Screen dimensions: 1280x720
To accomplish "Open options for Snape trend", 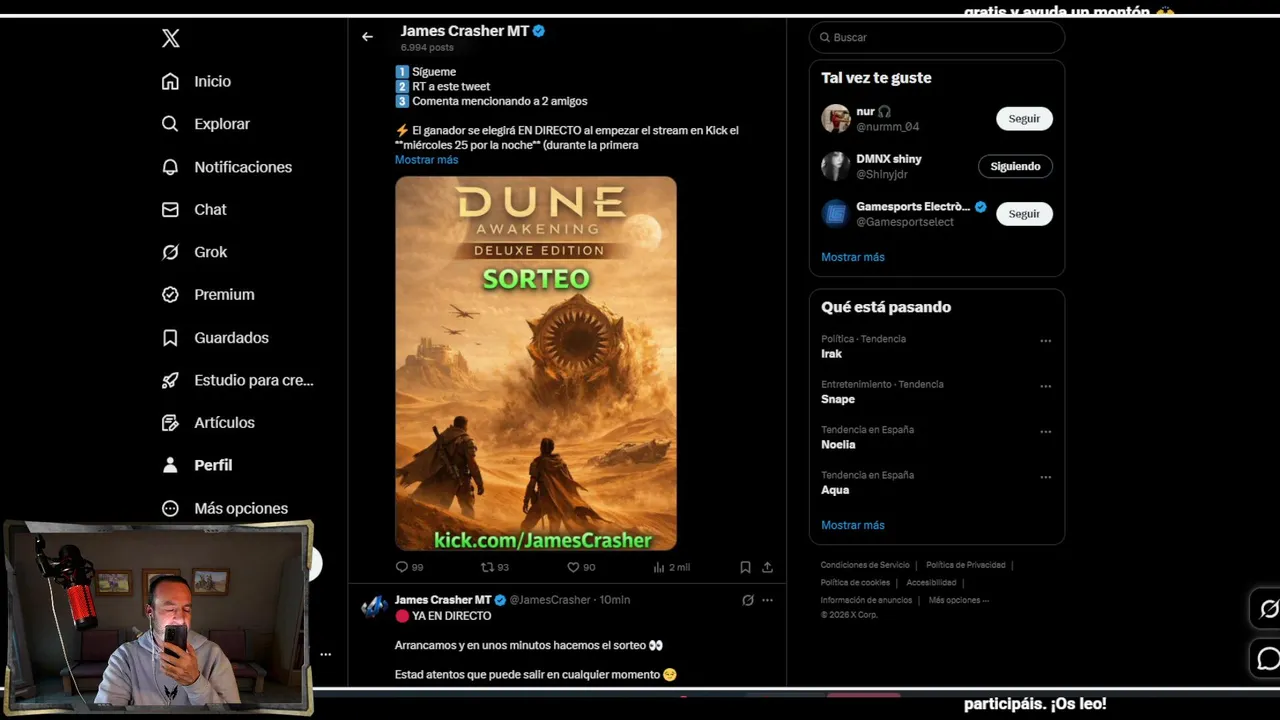I will [x=1045, y=386].
